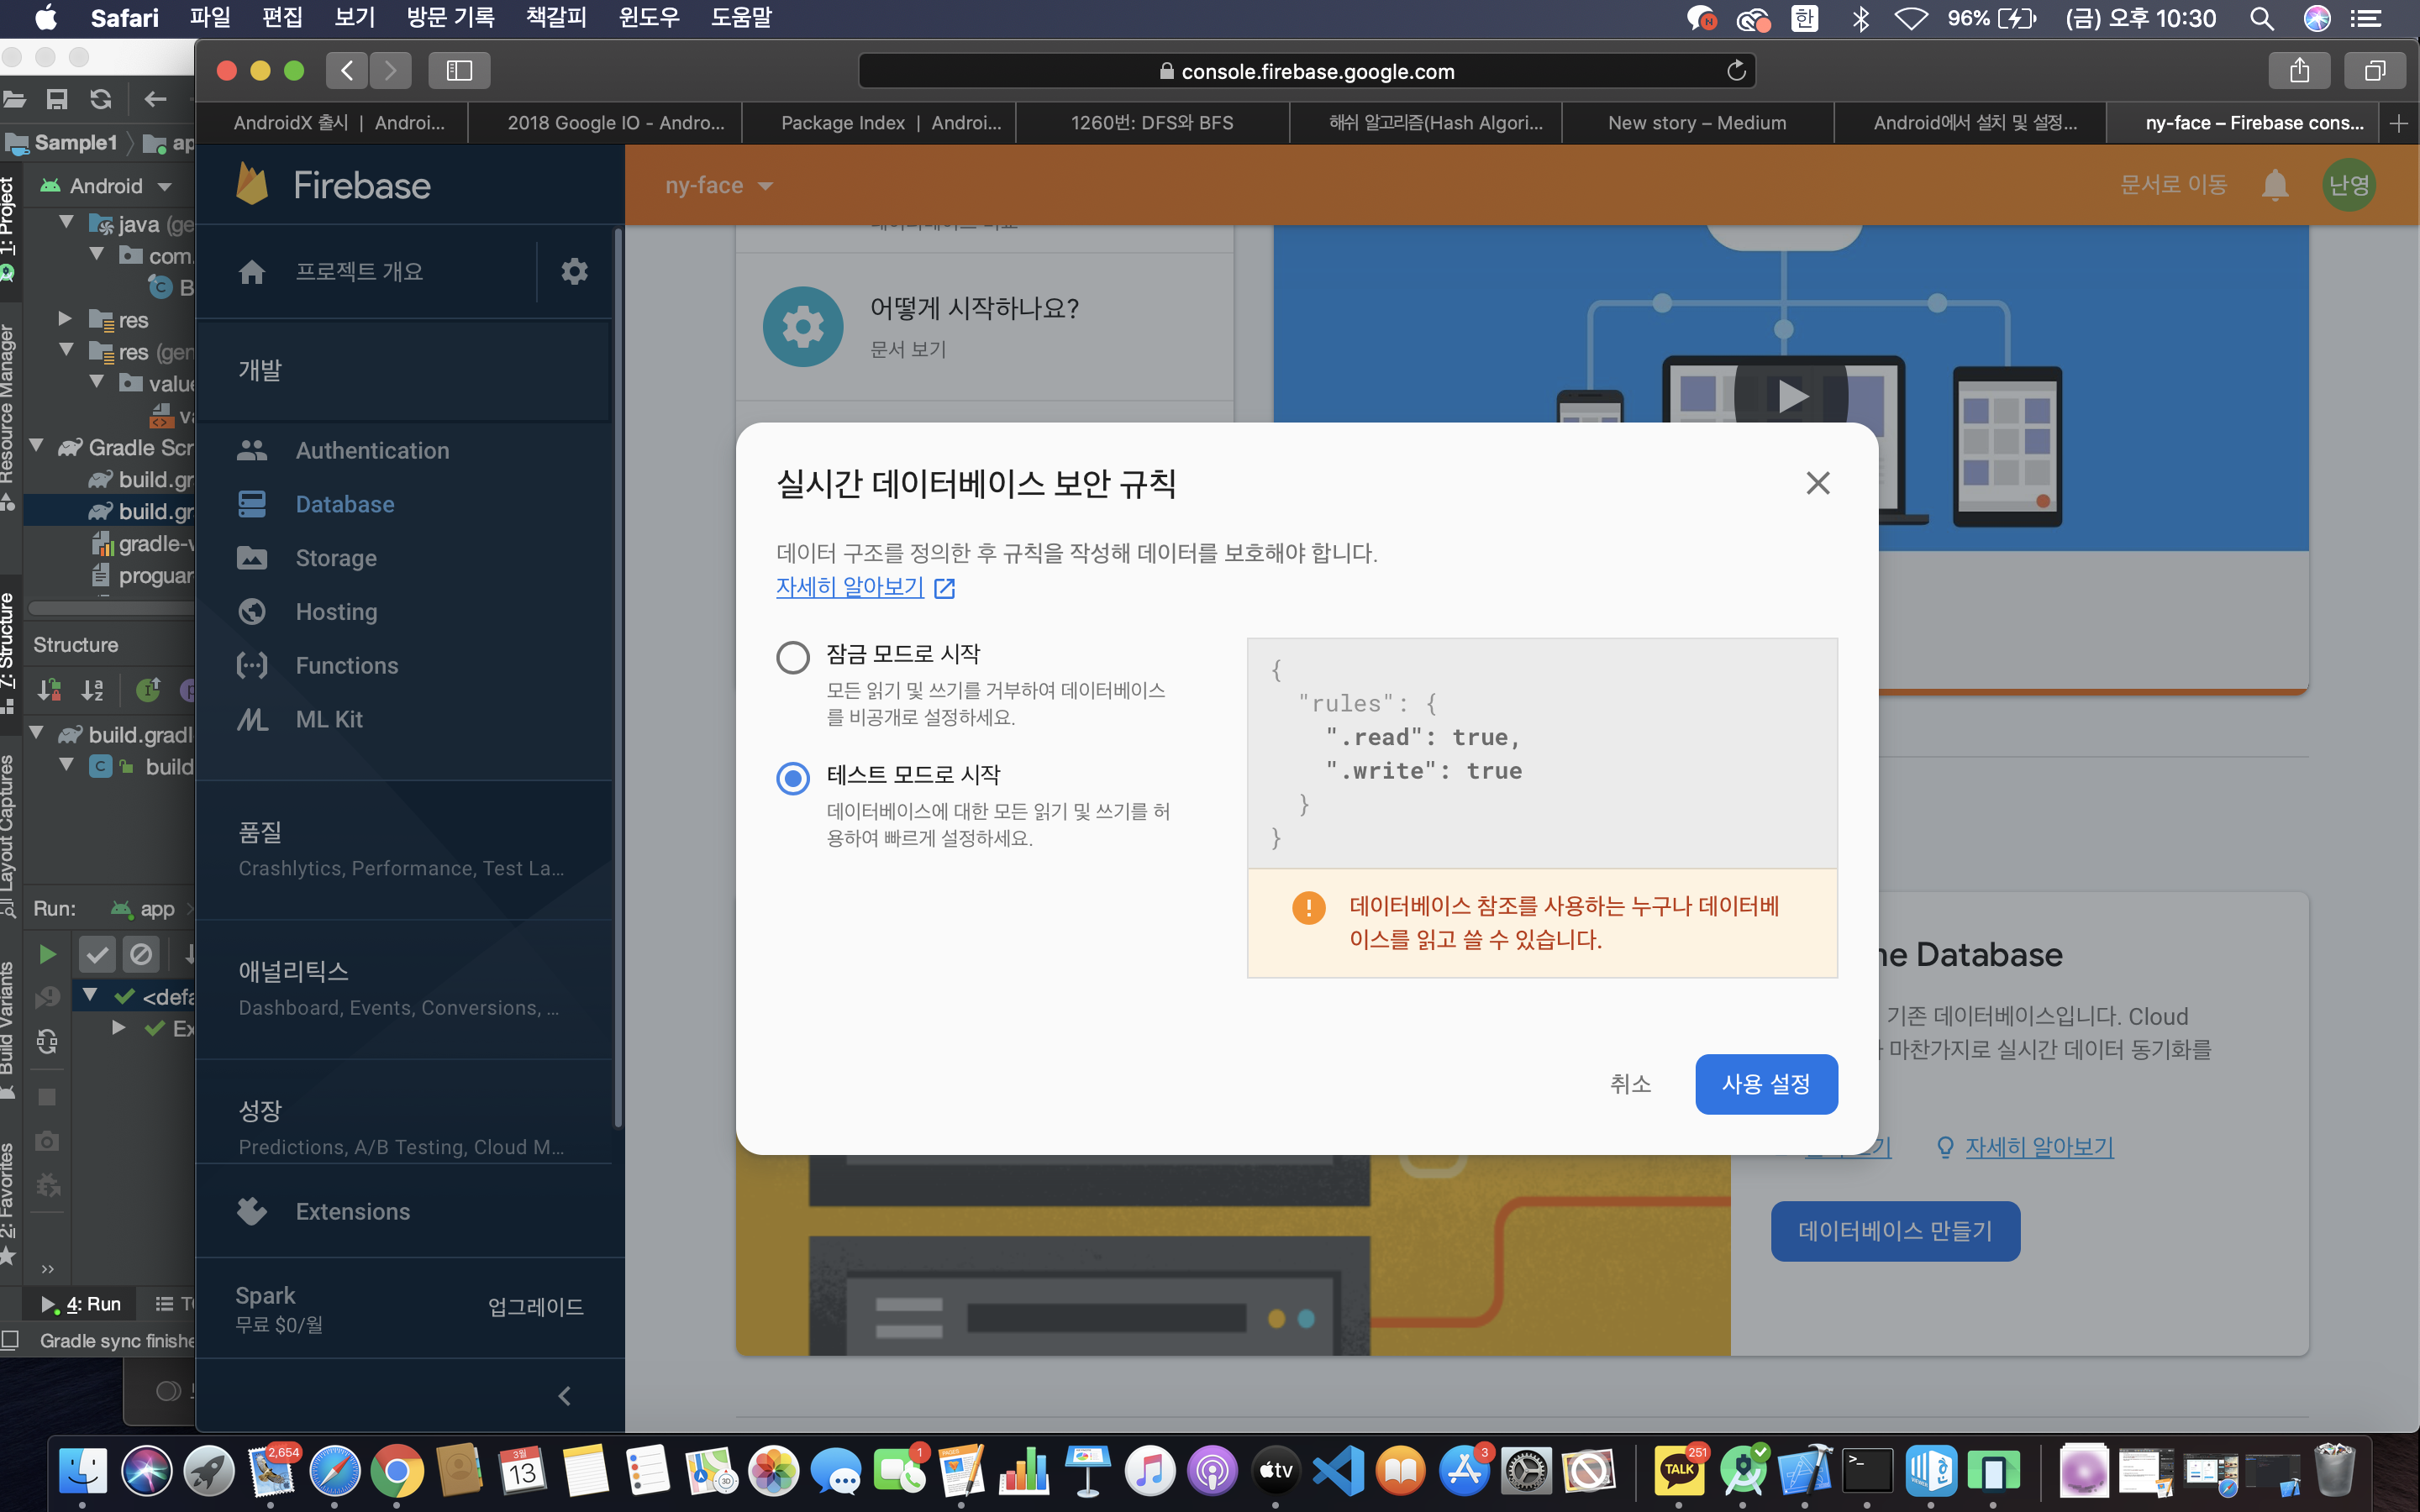Open the Hosting globe icon
Image resolution: width=2420 pixels, height=1512 pixels.
(252, 611)
